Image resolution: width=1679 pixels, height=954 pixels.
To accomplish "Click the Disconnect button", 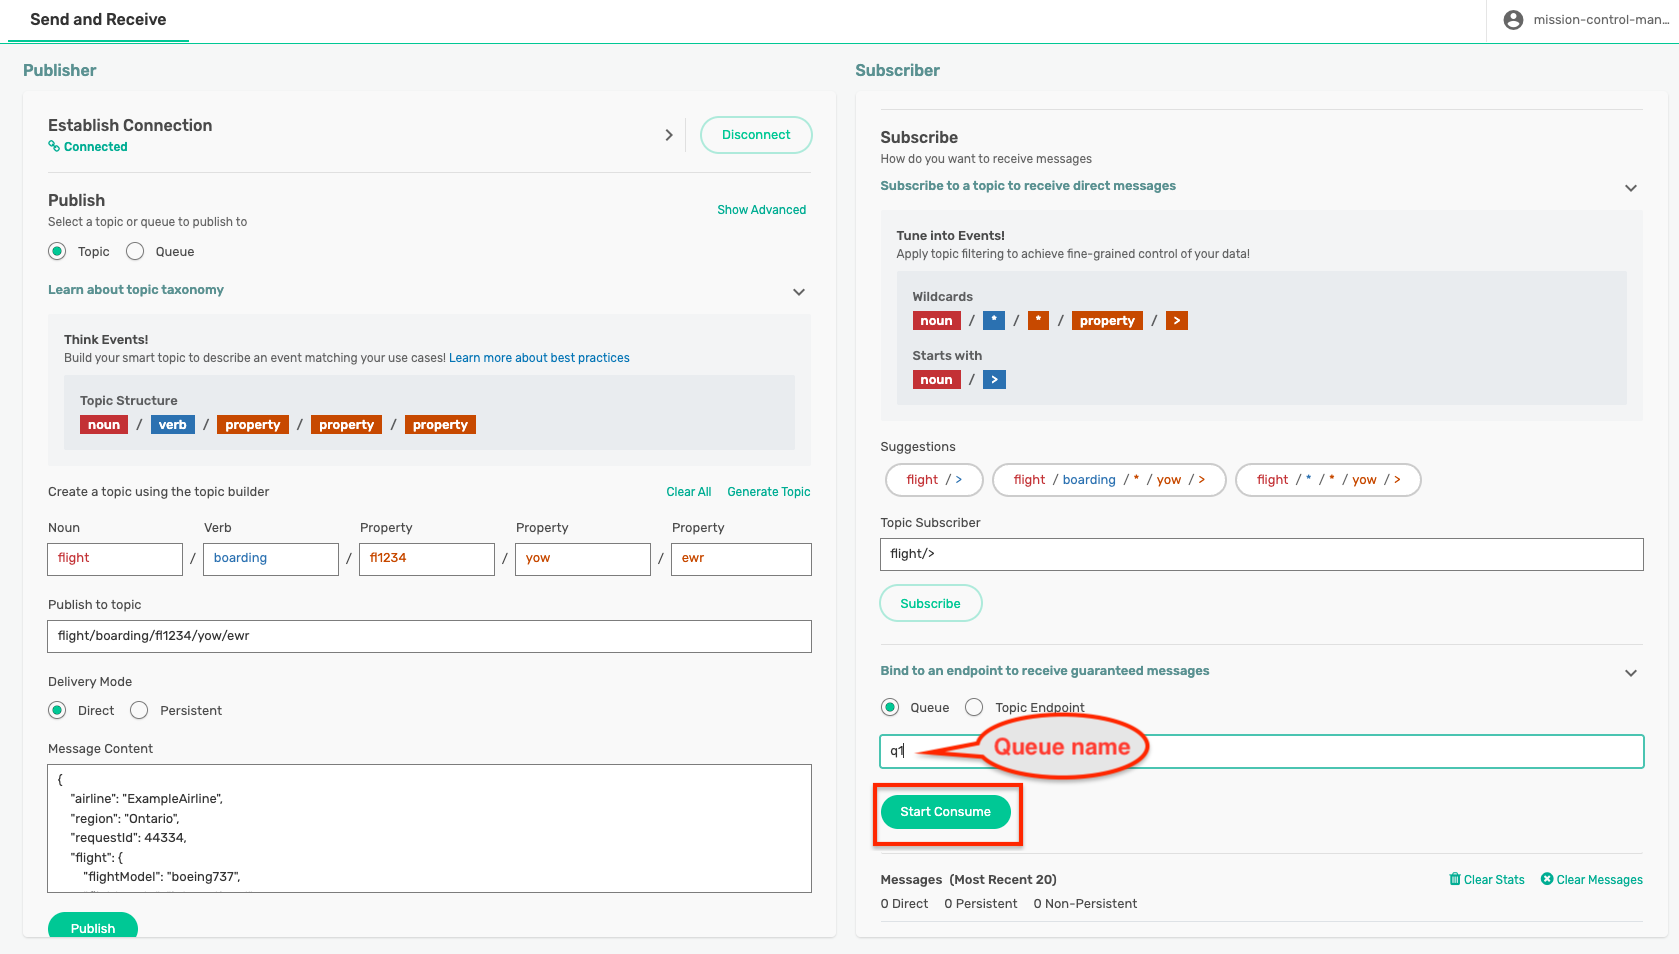I will (756, 135).
